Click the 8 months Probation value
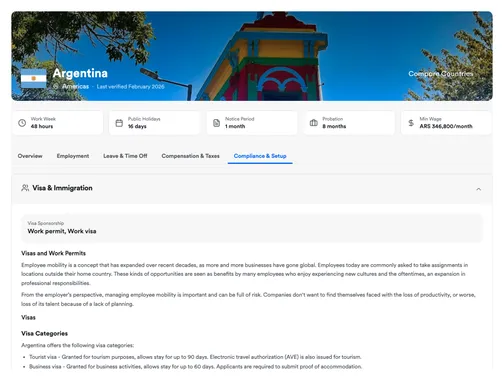 click(334, 126)
